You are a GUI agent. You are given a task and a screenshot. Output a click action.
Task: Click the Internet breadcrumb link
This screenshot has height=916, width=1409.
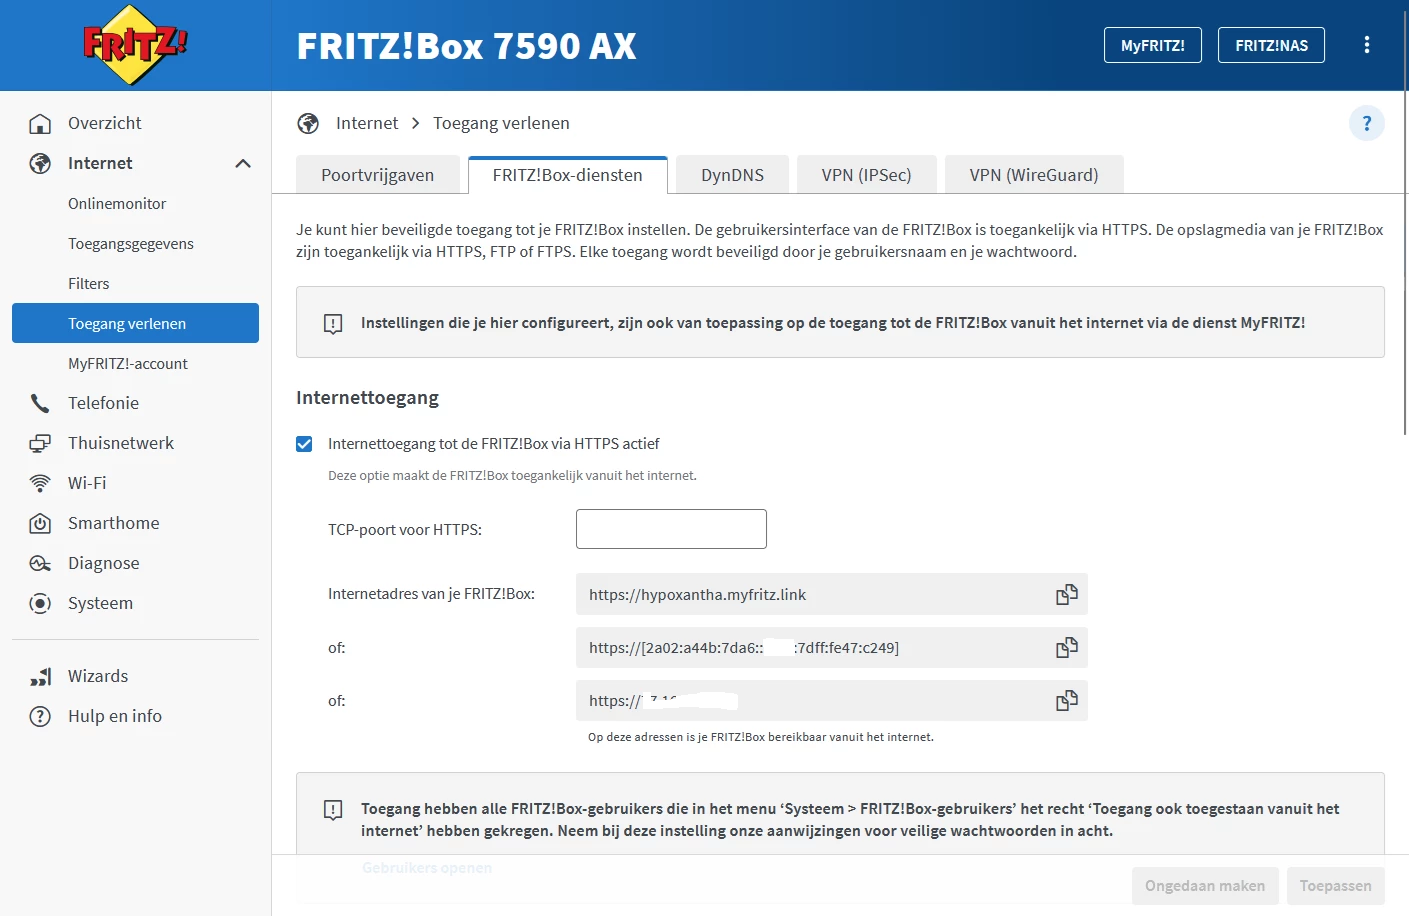click(367, 123)
